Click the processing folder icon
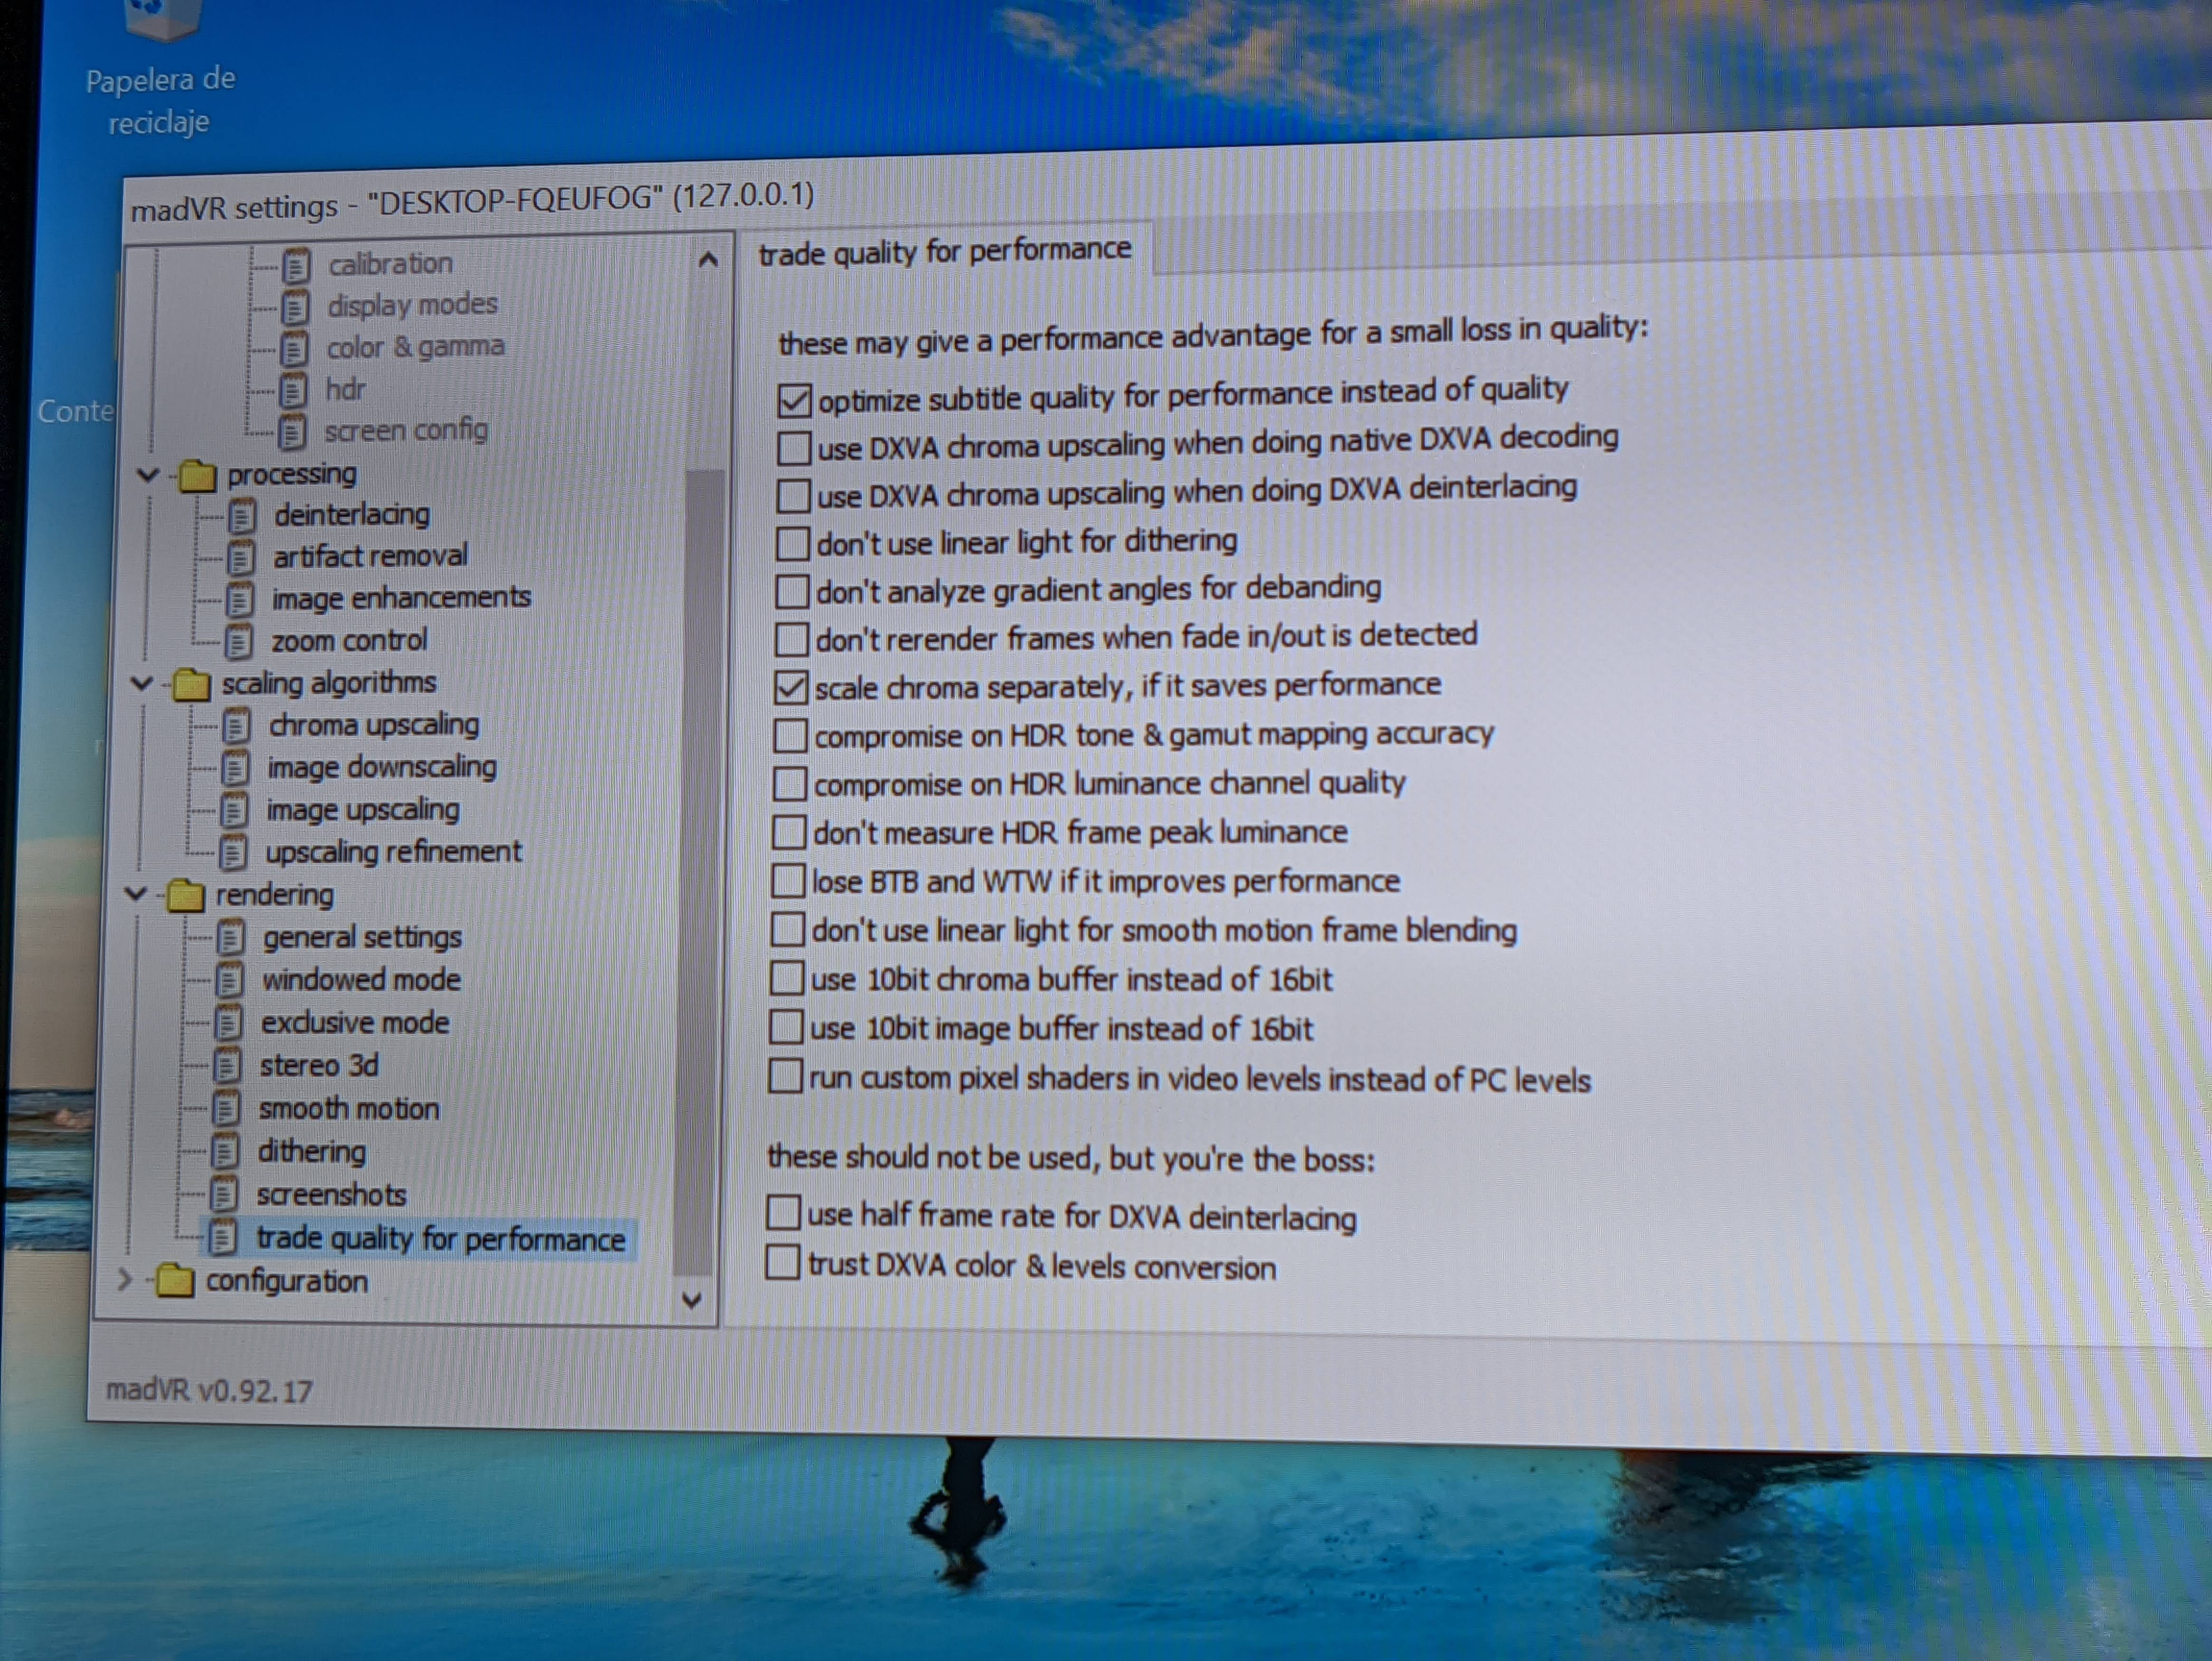 coord(197,476)
